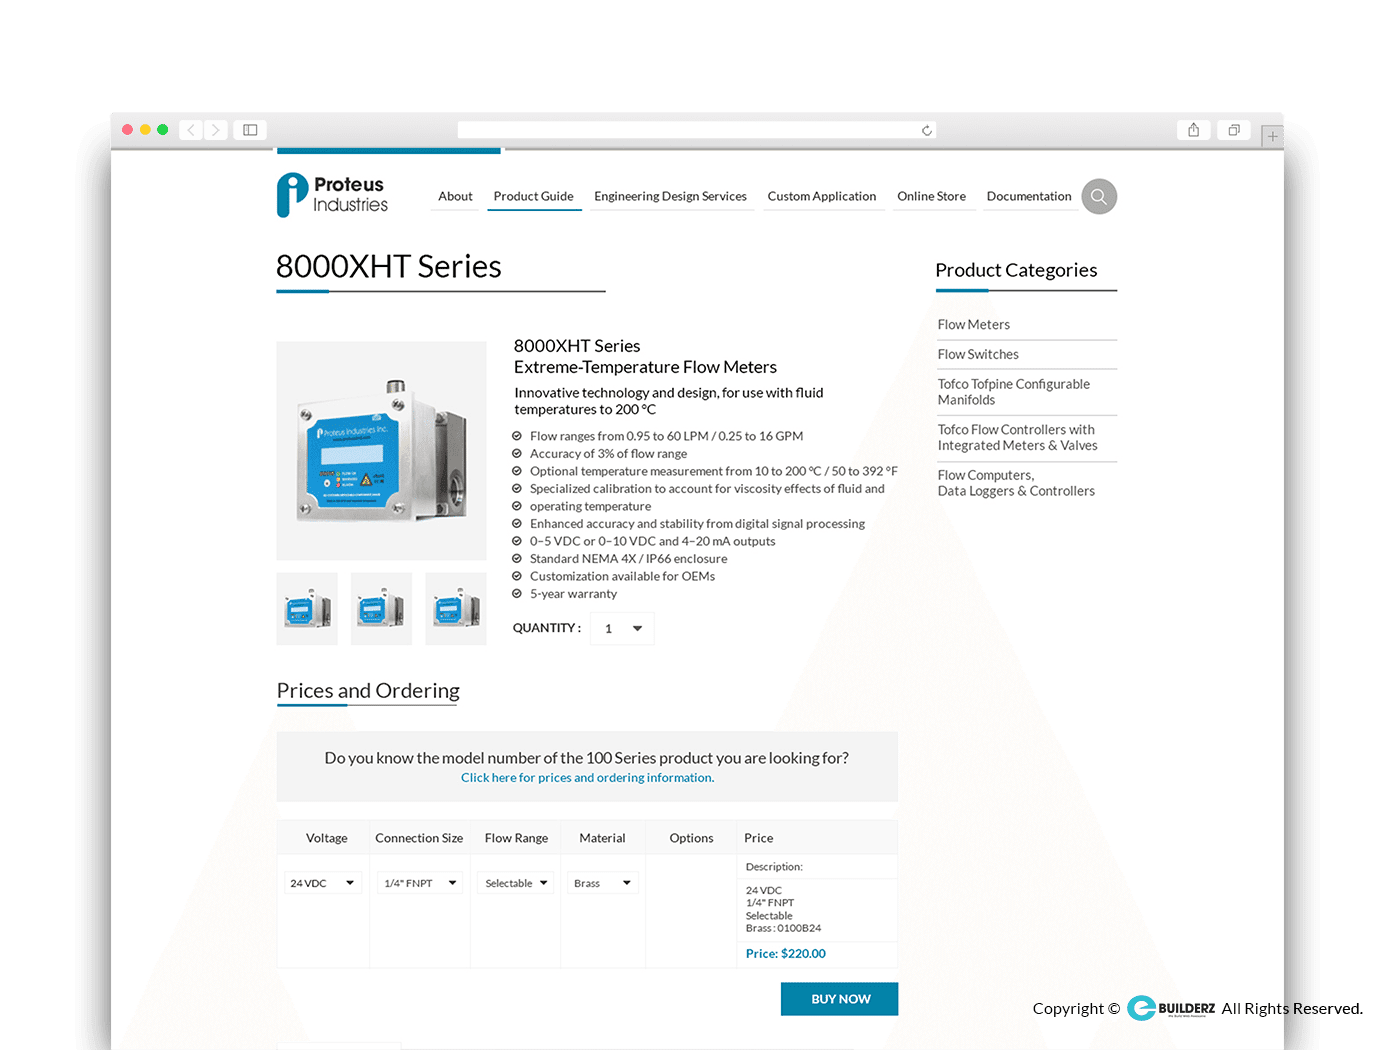
Task: Open Flow Meters category
Action: point(974,325)
